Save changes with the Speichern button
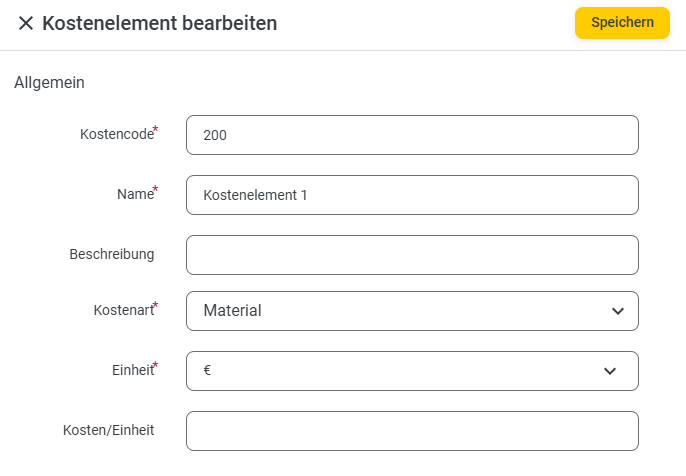686x476 pixels. 622,23
